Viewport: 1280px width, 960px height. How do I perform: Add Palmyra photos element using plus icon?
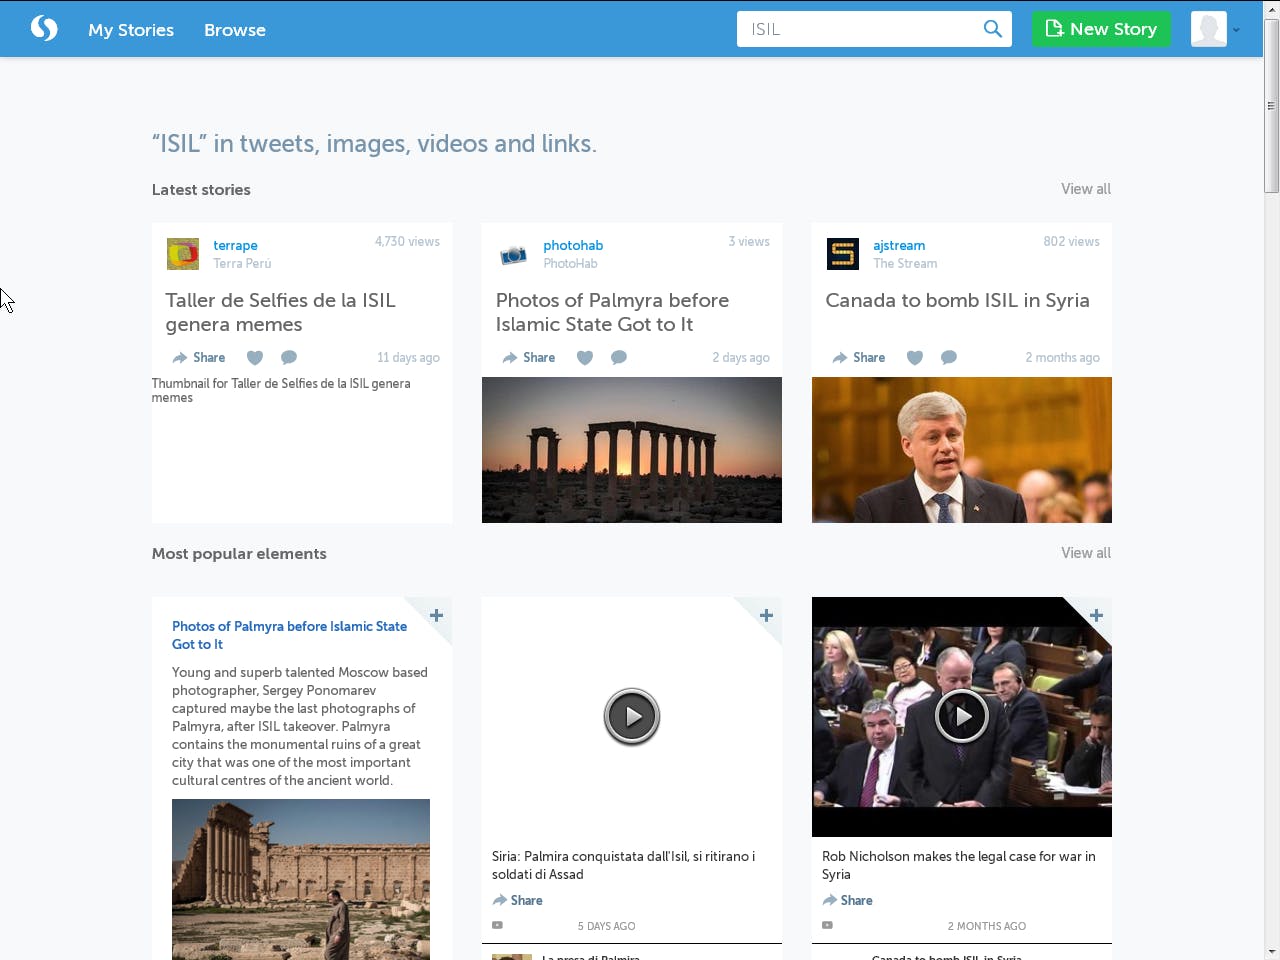436,616
